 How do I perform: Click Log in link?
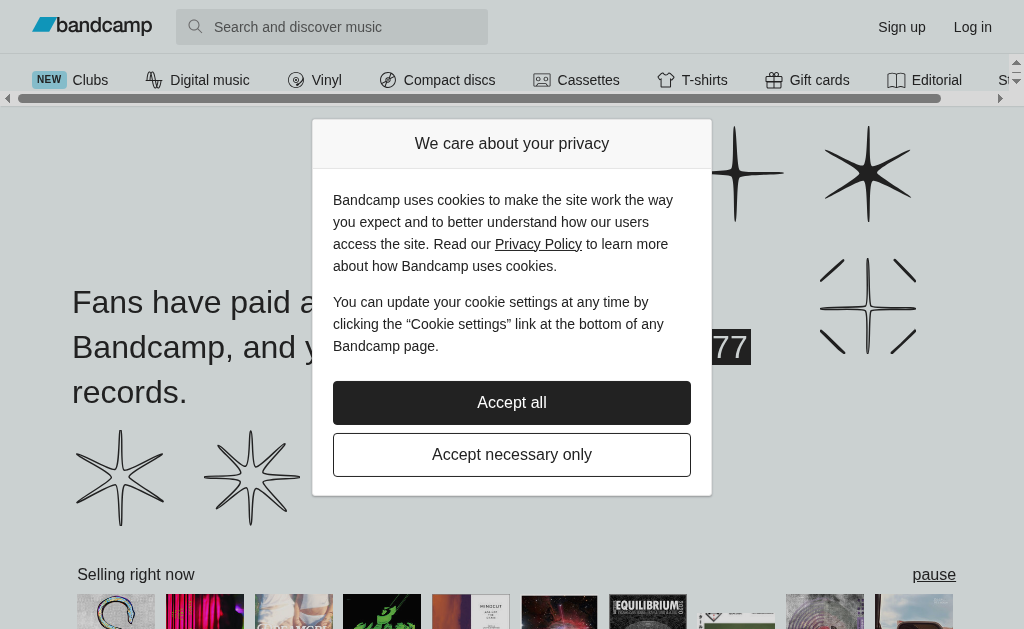click(x=972, y=27)
